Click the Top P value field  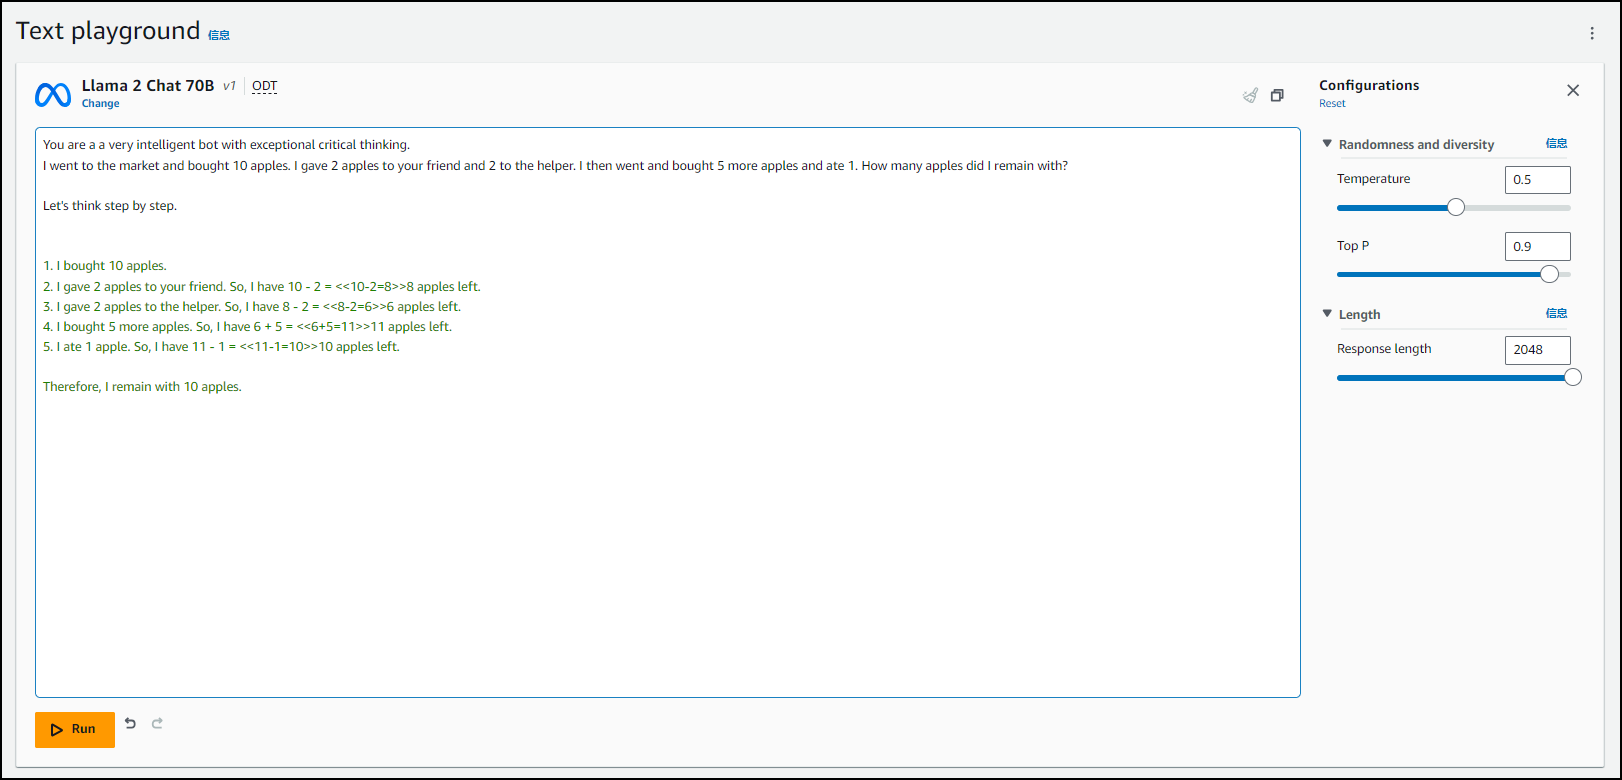click(1537, 246)
